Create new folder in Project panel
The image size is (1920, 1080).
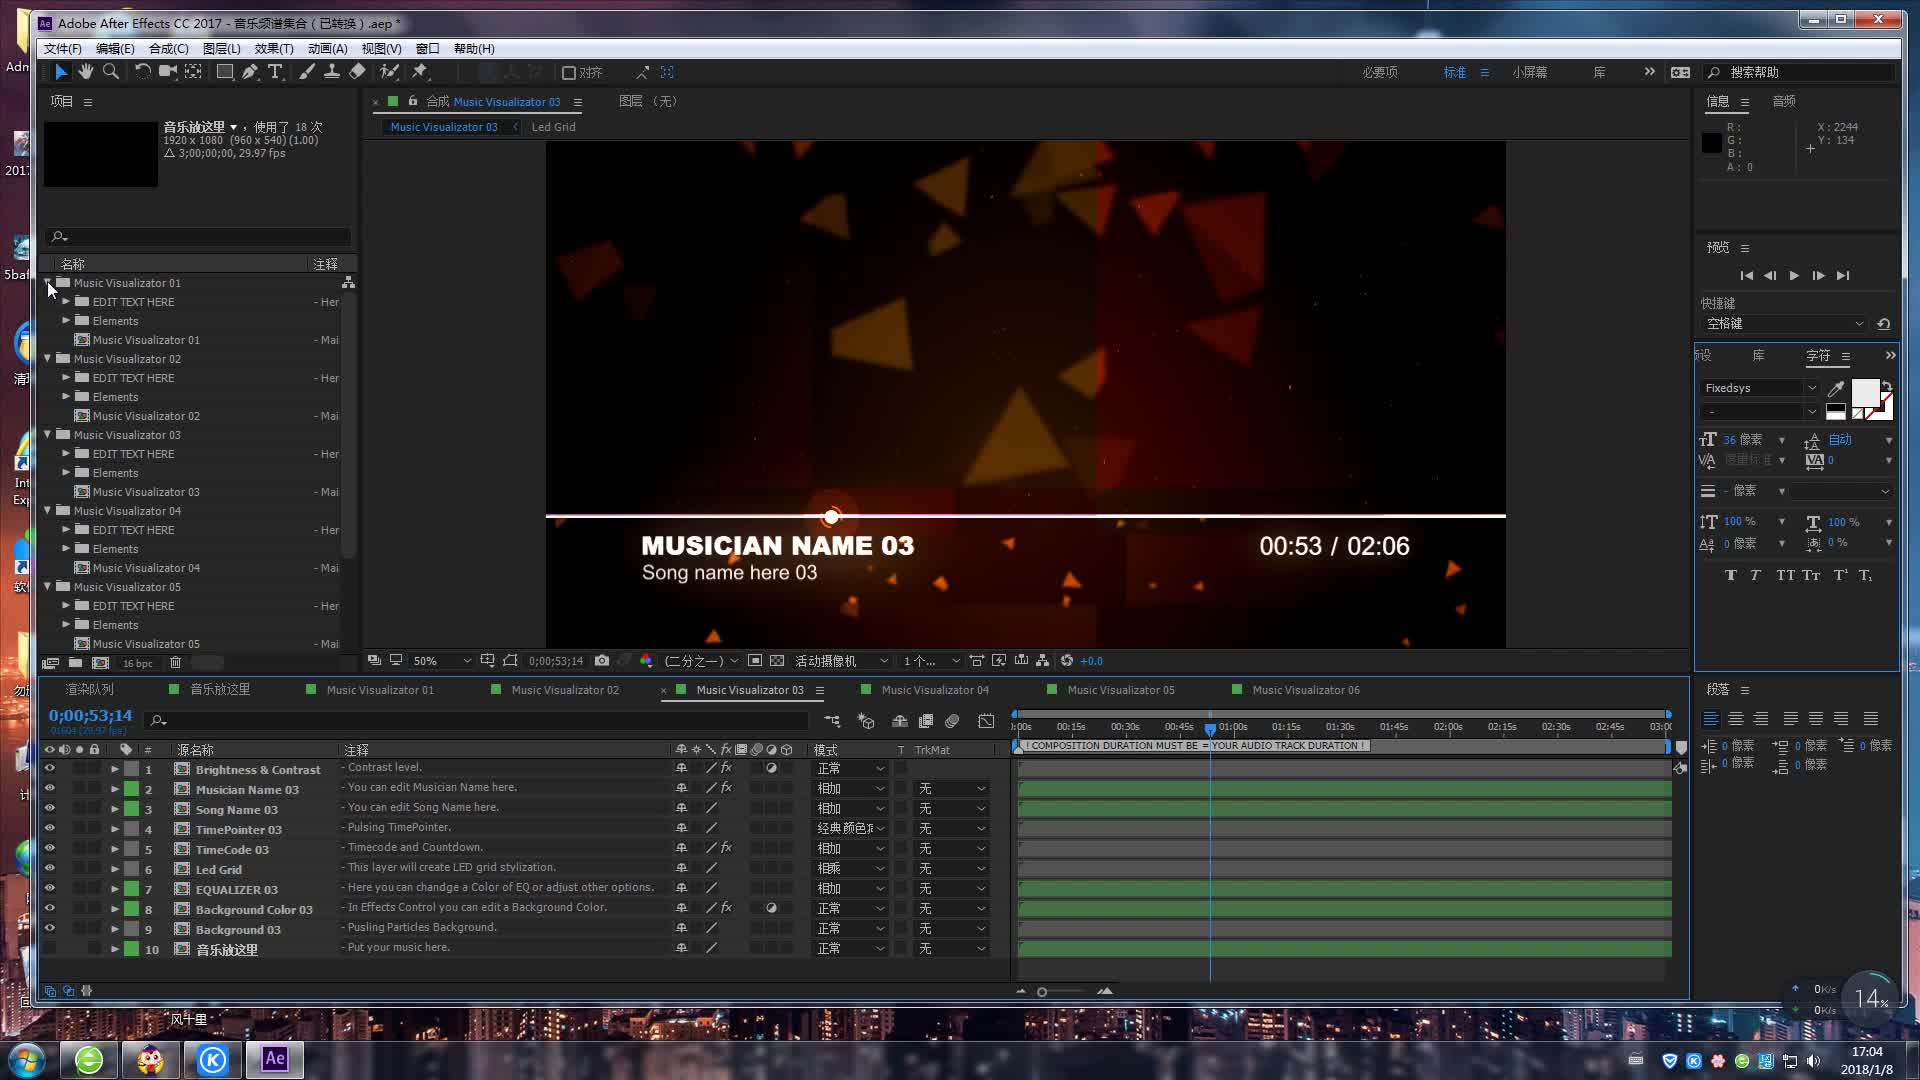point(75,663)
